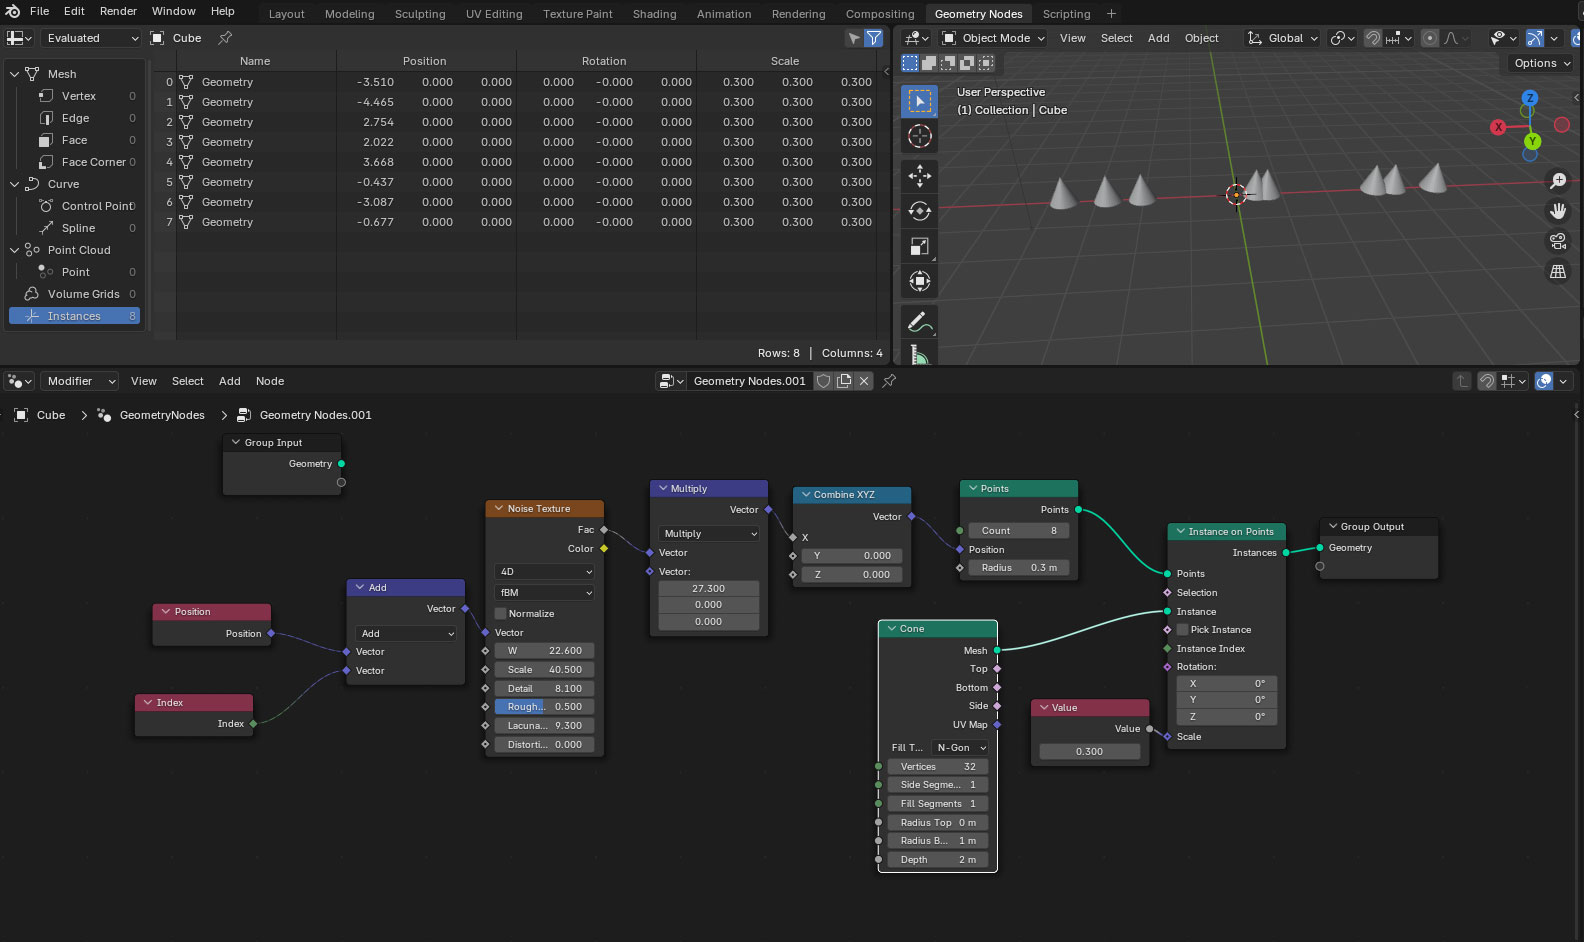Image resolution: width=1584 pixels, height=942 pixels.
Task: Go to parent node tree arrow
Action: coord(1462,381)
